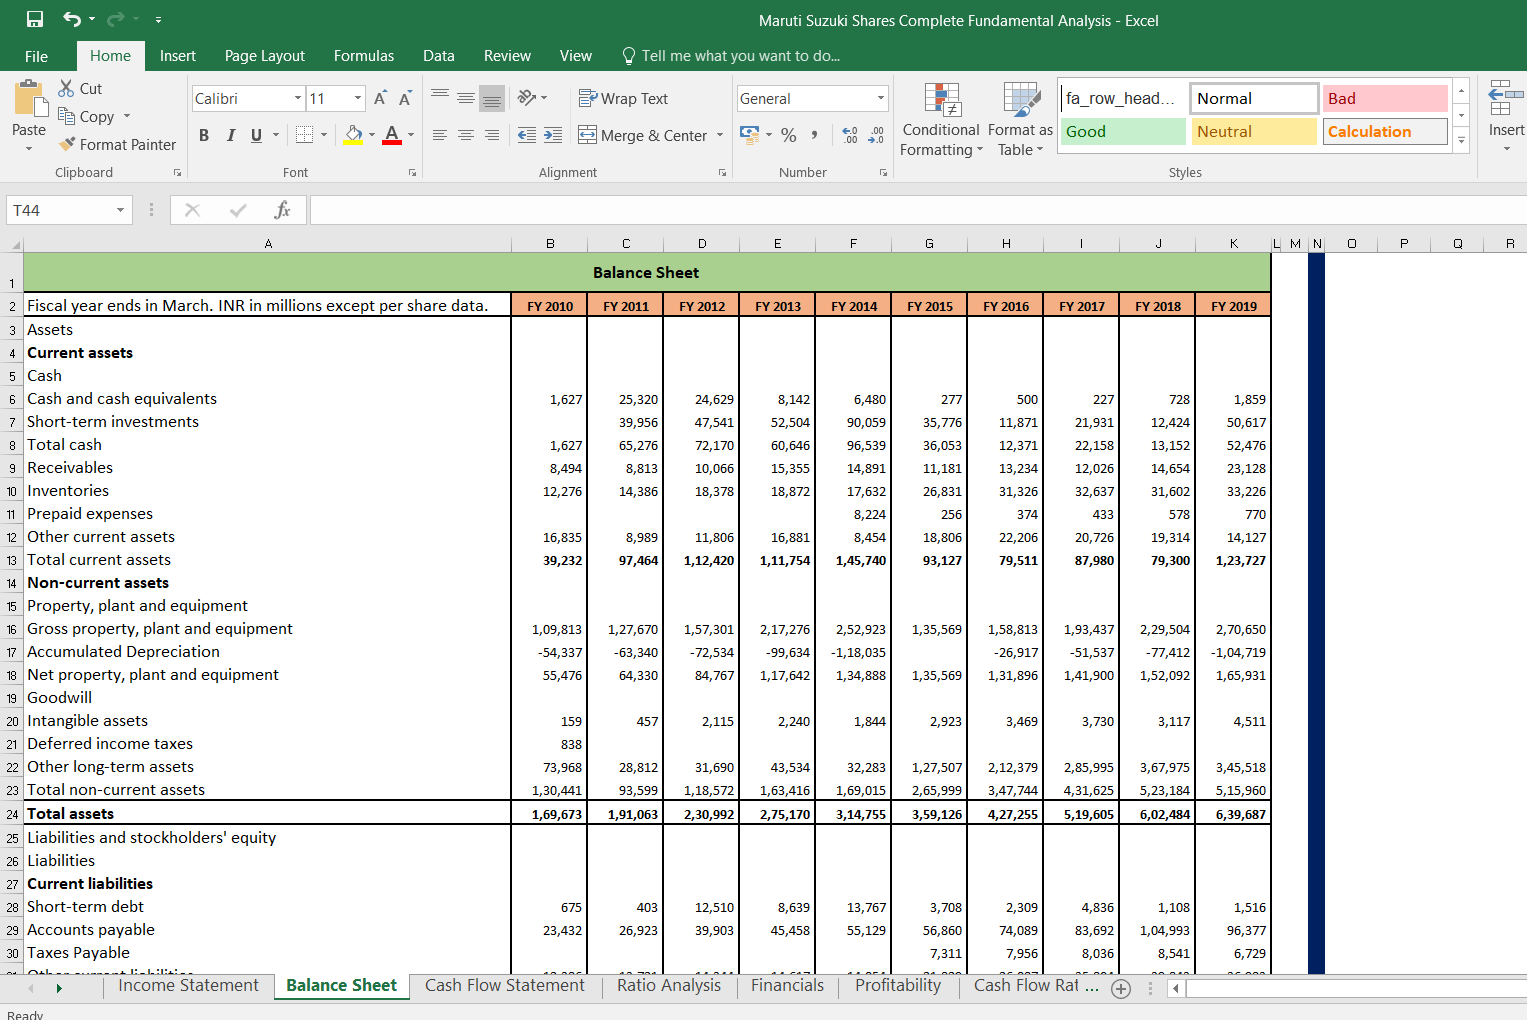Viewport: 1527px width, 1020px height.
Task: Apply middle vertical alignment
Action: pyautogui.click(x=466, y=97)
